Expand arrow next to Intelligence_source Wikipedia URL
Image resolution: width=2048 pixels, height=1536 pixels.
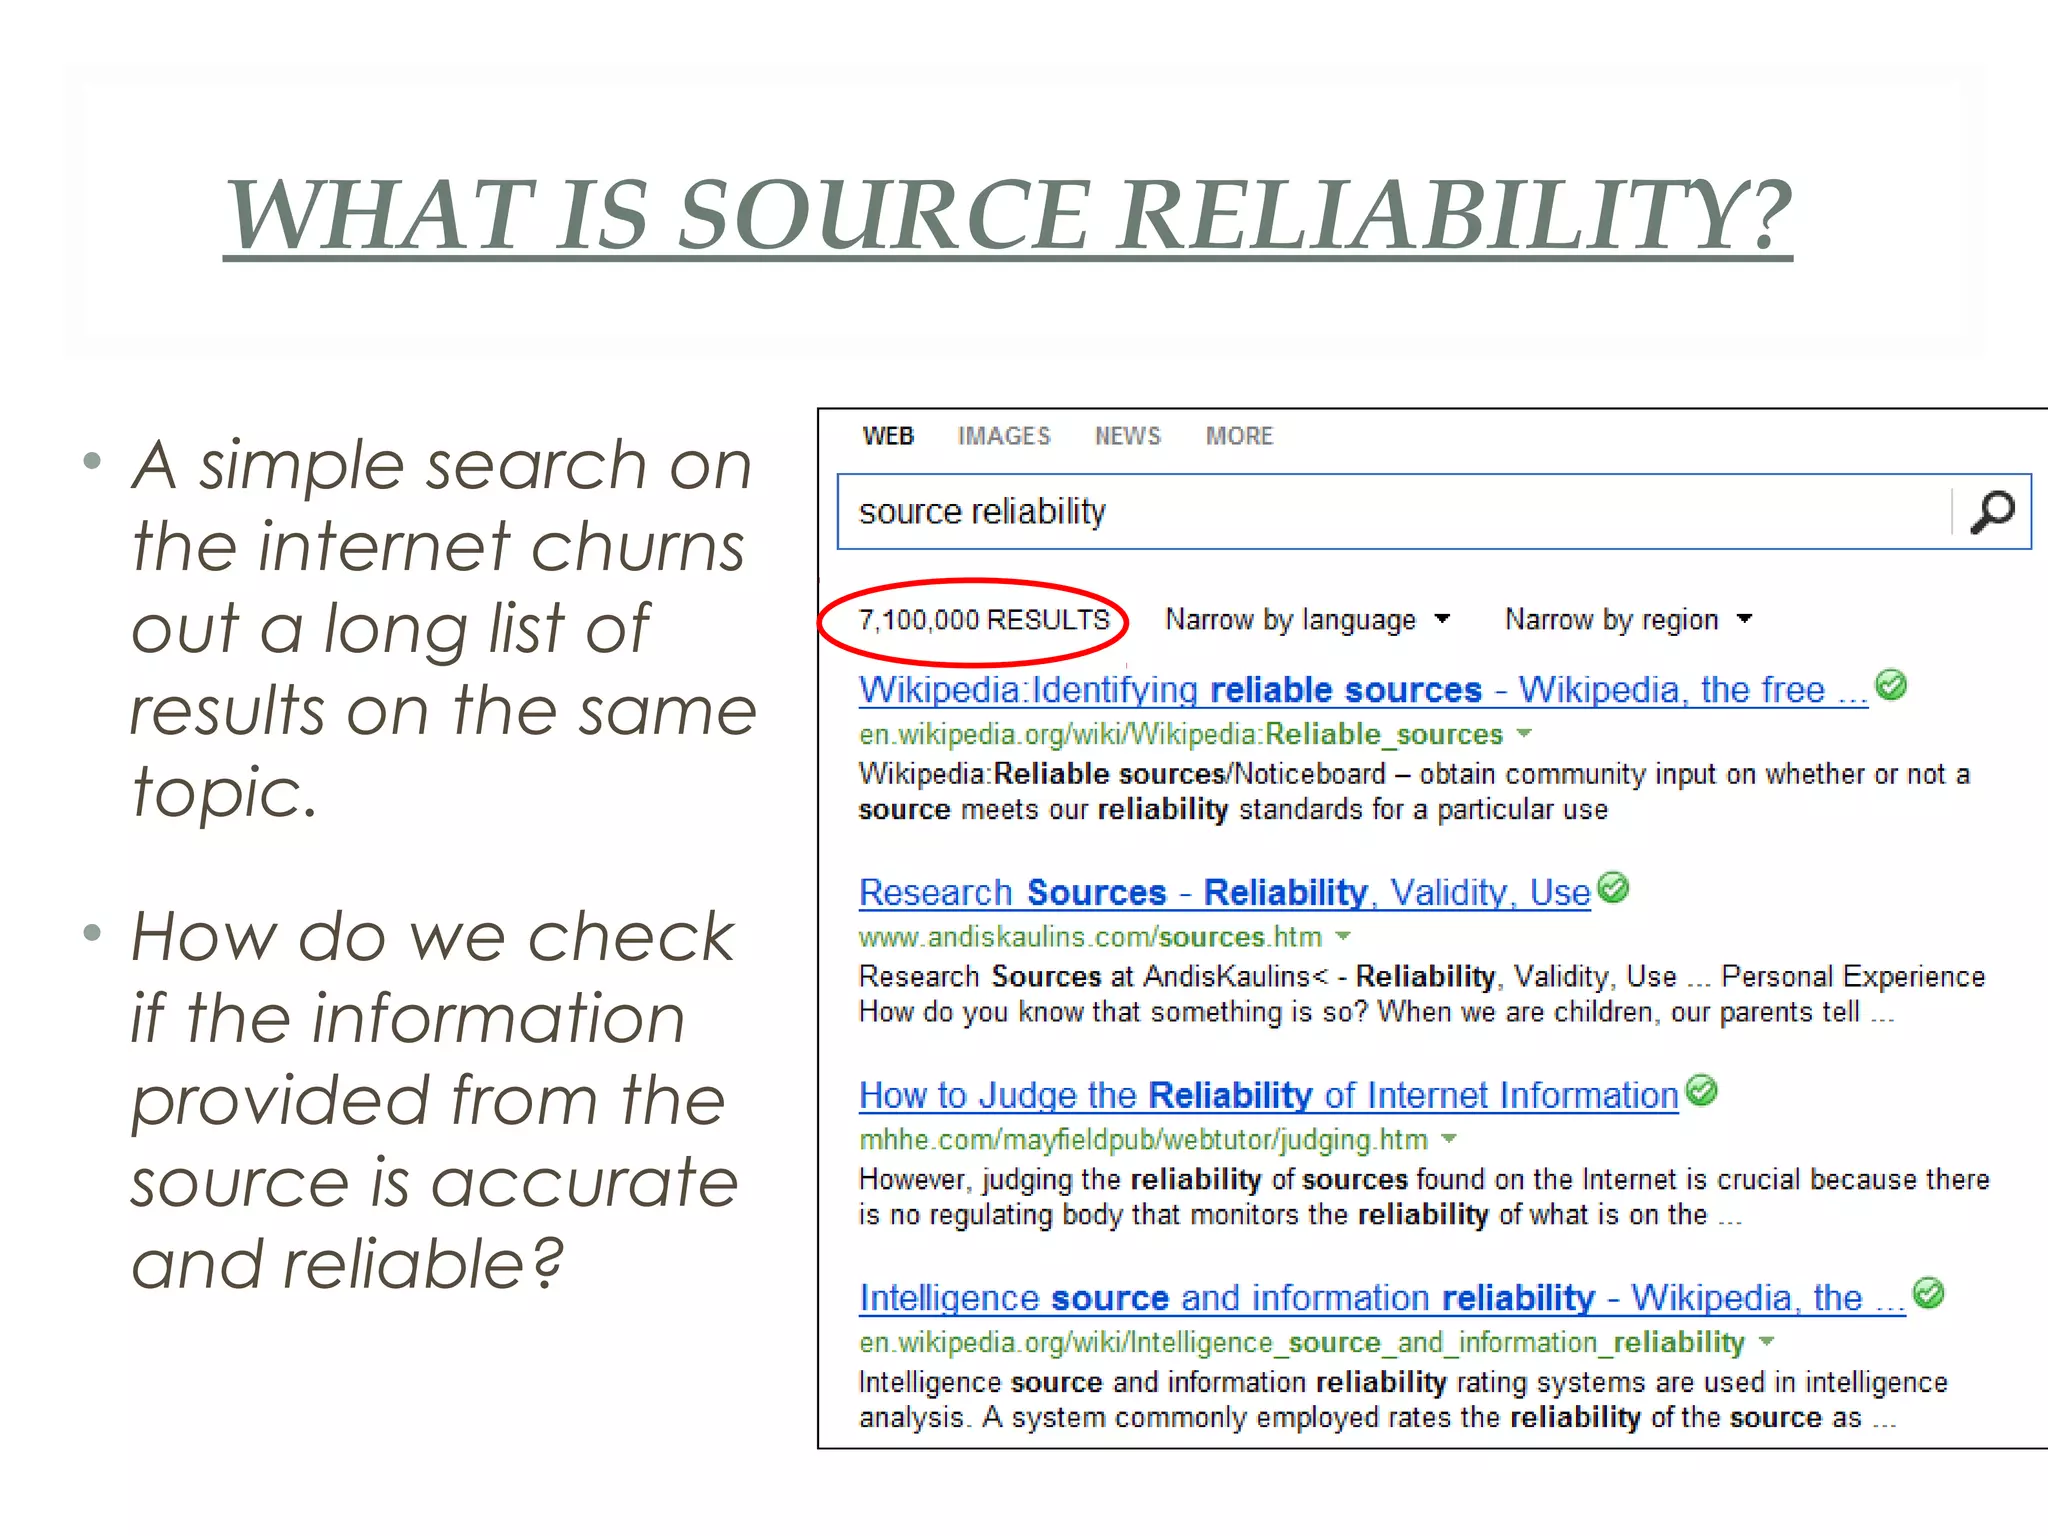(1767, 1342)
